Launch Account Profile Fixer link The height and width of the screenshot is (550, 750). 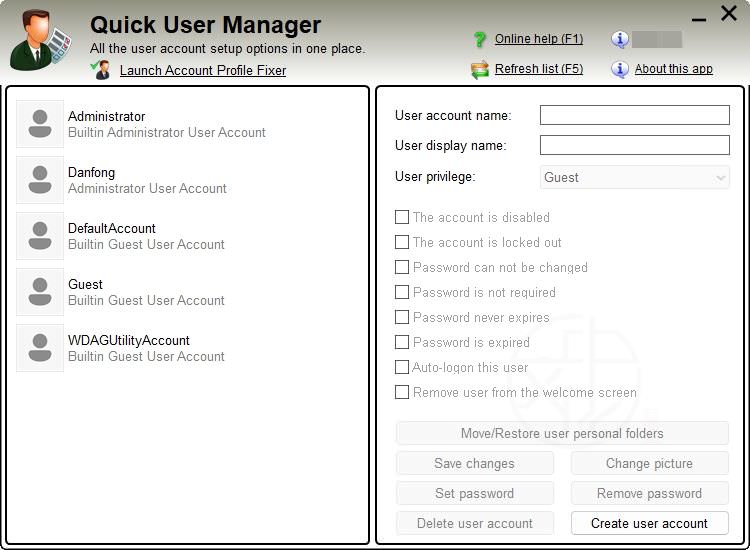click(x=202, y=71)
